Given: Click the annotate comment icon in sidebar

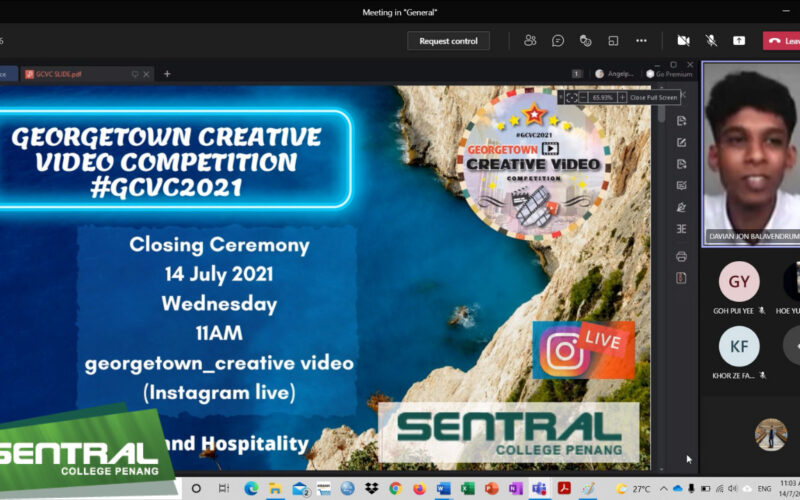Looking at the screenshot, I should point(681,186).
